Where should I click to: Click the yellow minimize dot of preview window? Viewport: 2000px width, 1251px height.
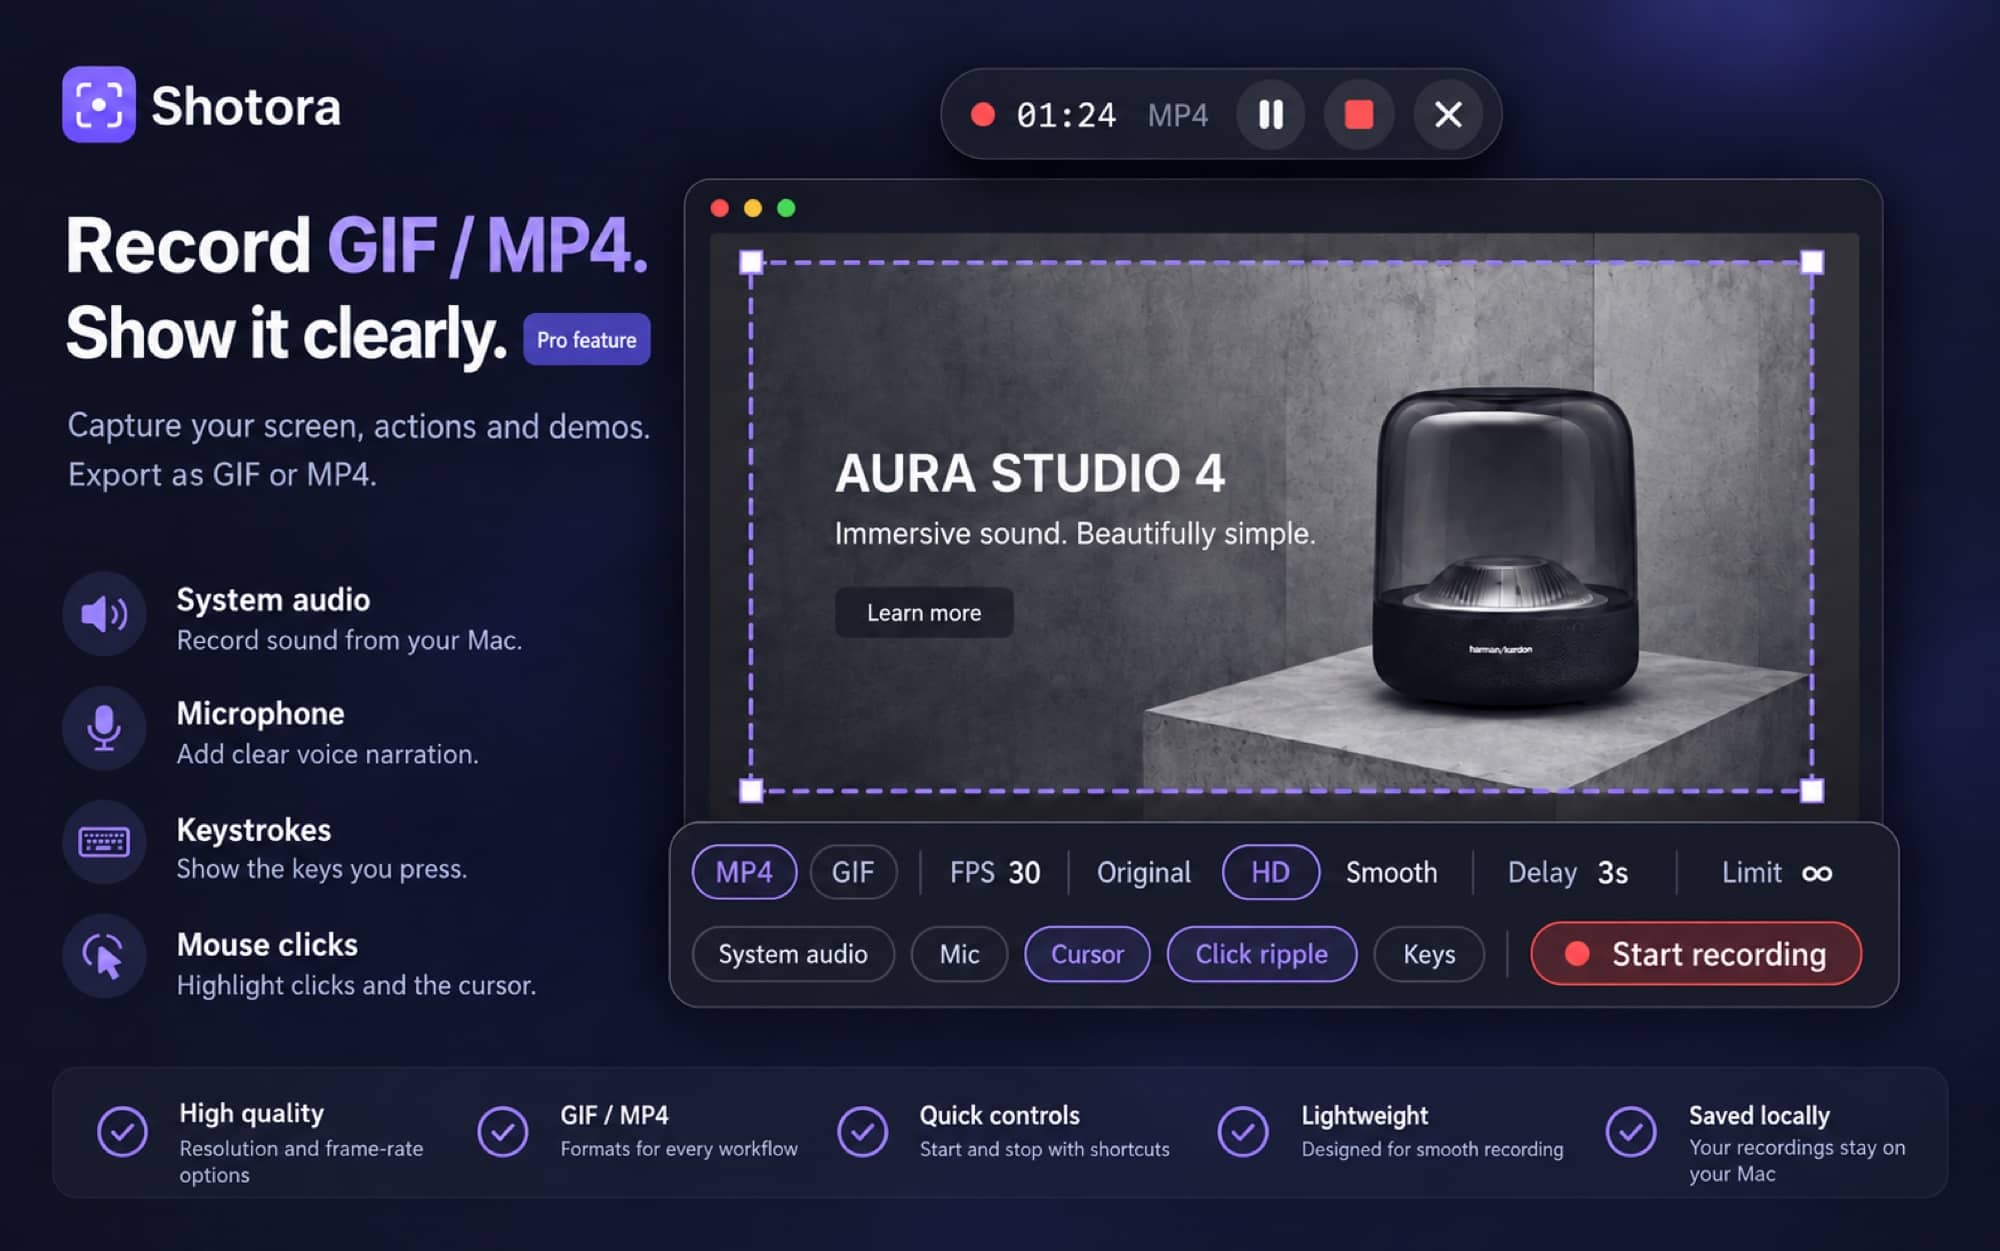pos(753,208)
